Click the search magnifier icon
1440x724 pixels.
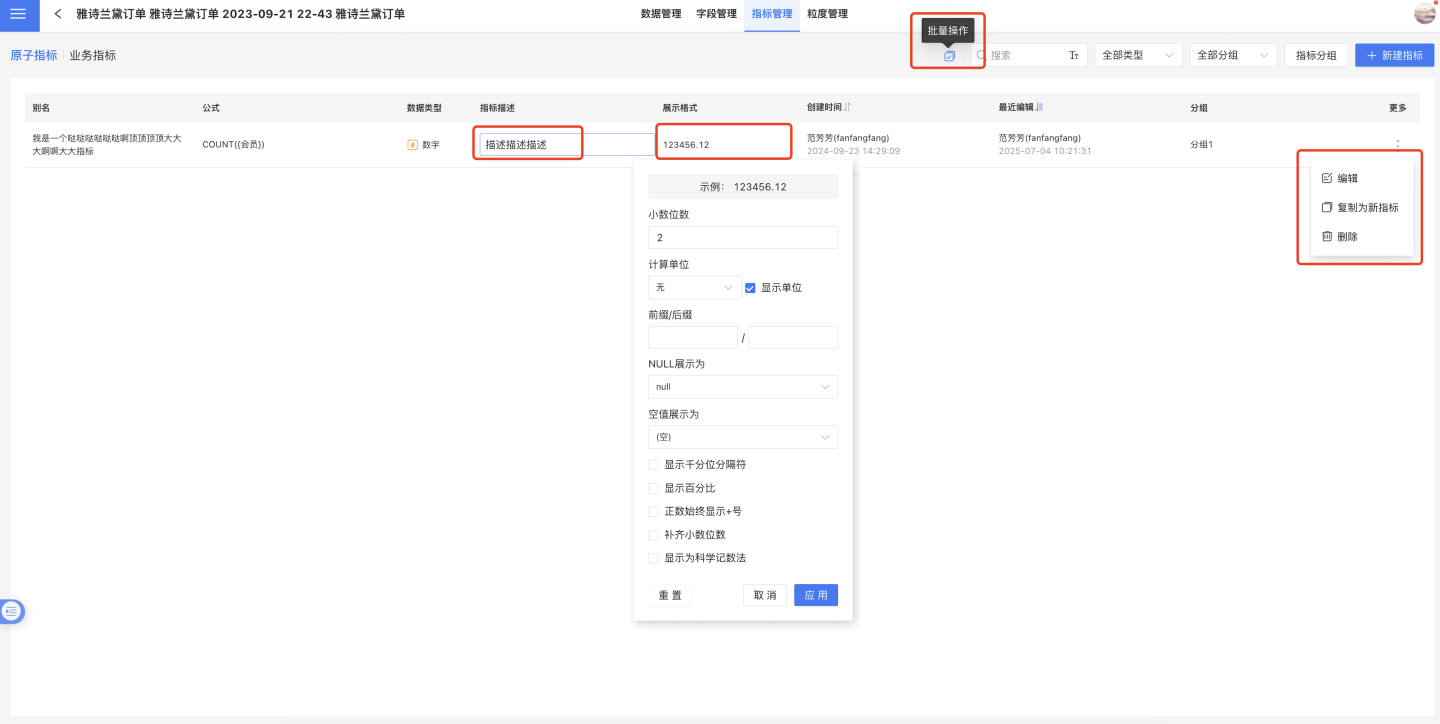981,56
